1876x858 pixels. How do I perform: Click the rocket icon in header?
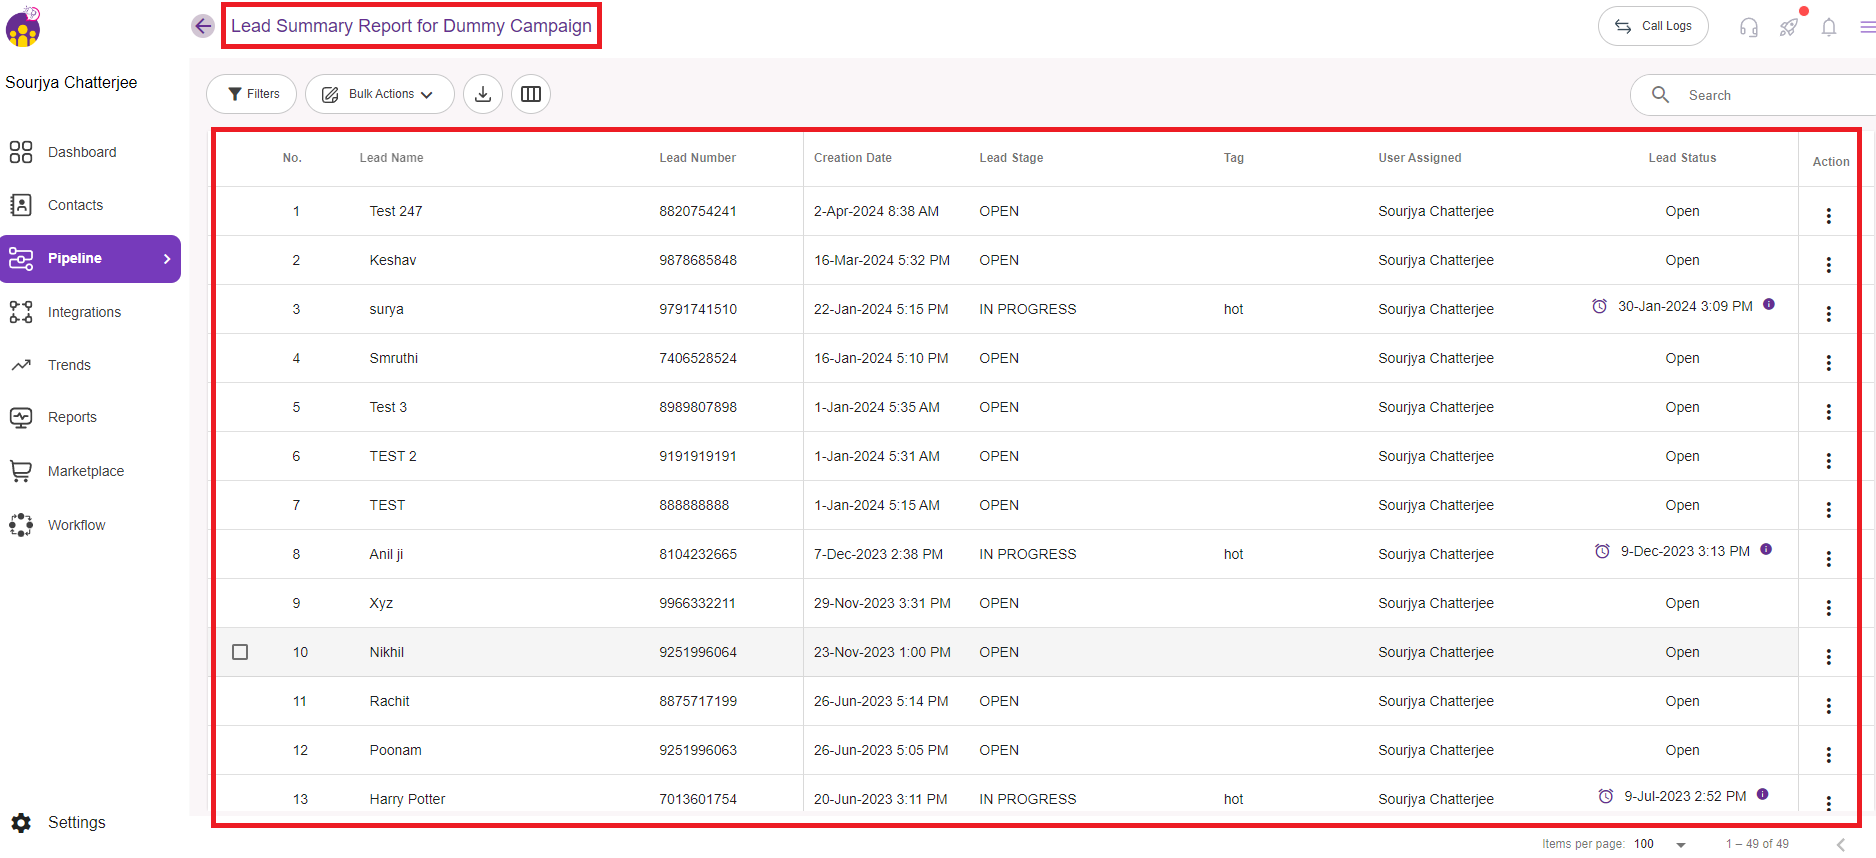[1788, 27]
